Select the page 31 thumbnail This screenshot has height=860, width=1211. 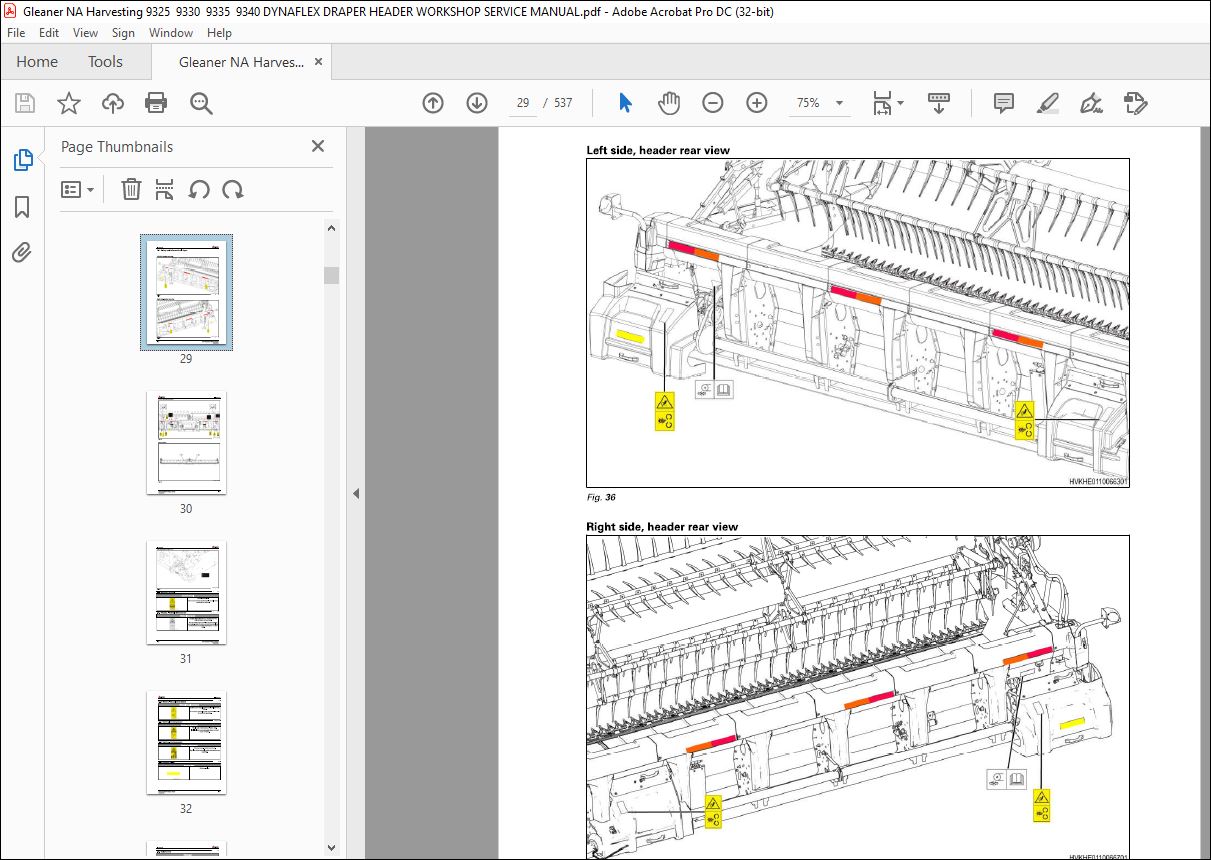click(x=186, y=592)
